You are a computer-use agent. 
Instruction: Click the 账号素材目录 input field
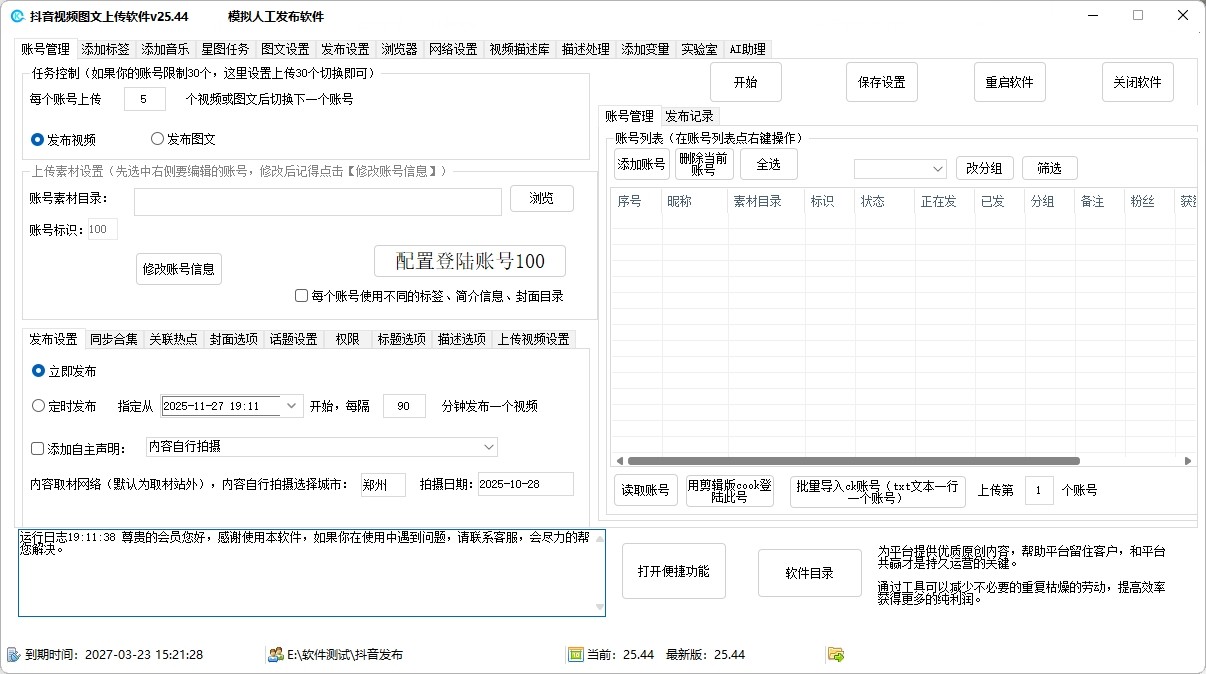coord(318,202)
